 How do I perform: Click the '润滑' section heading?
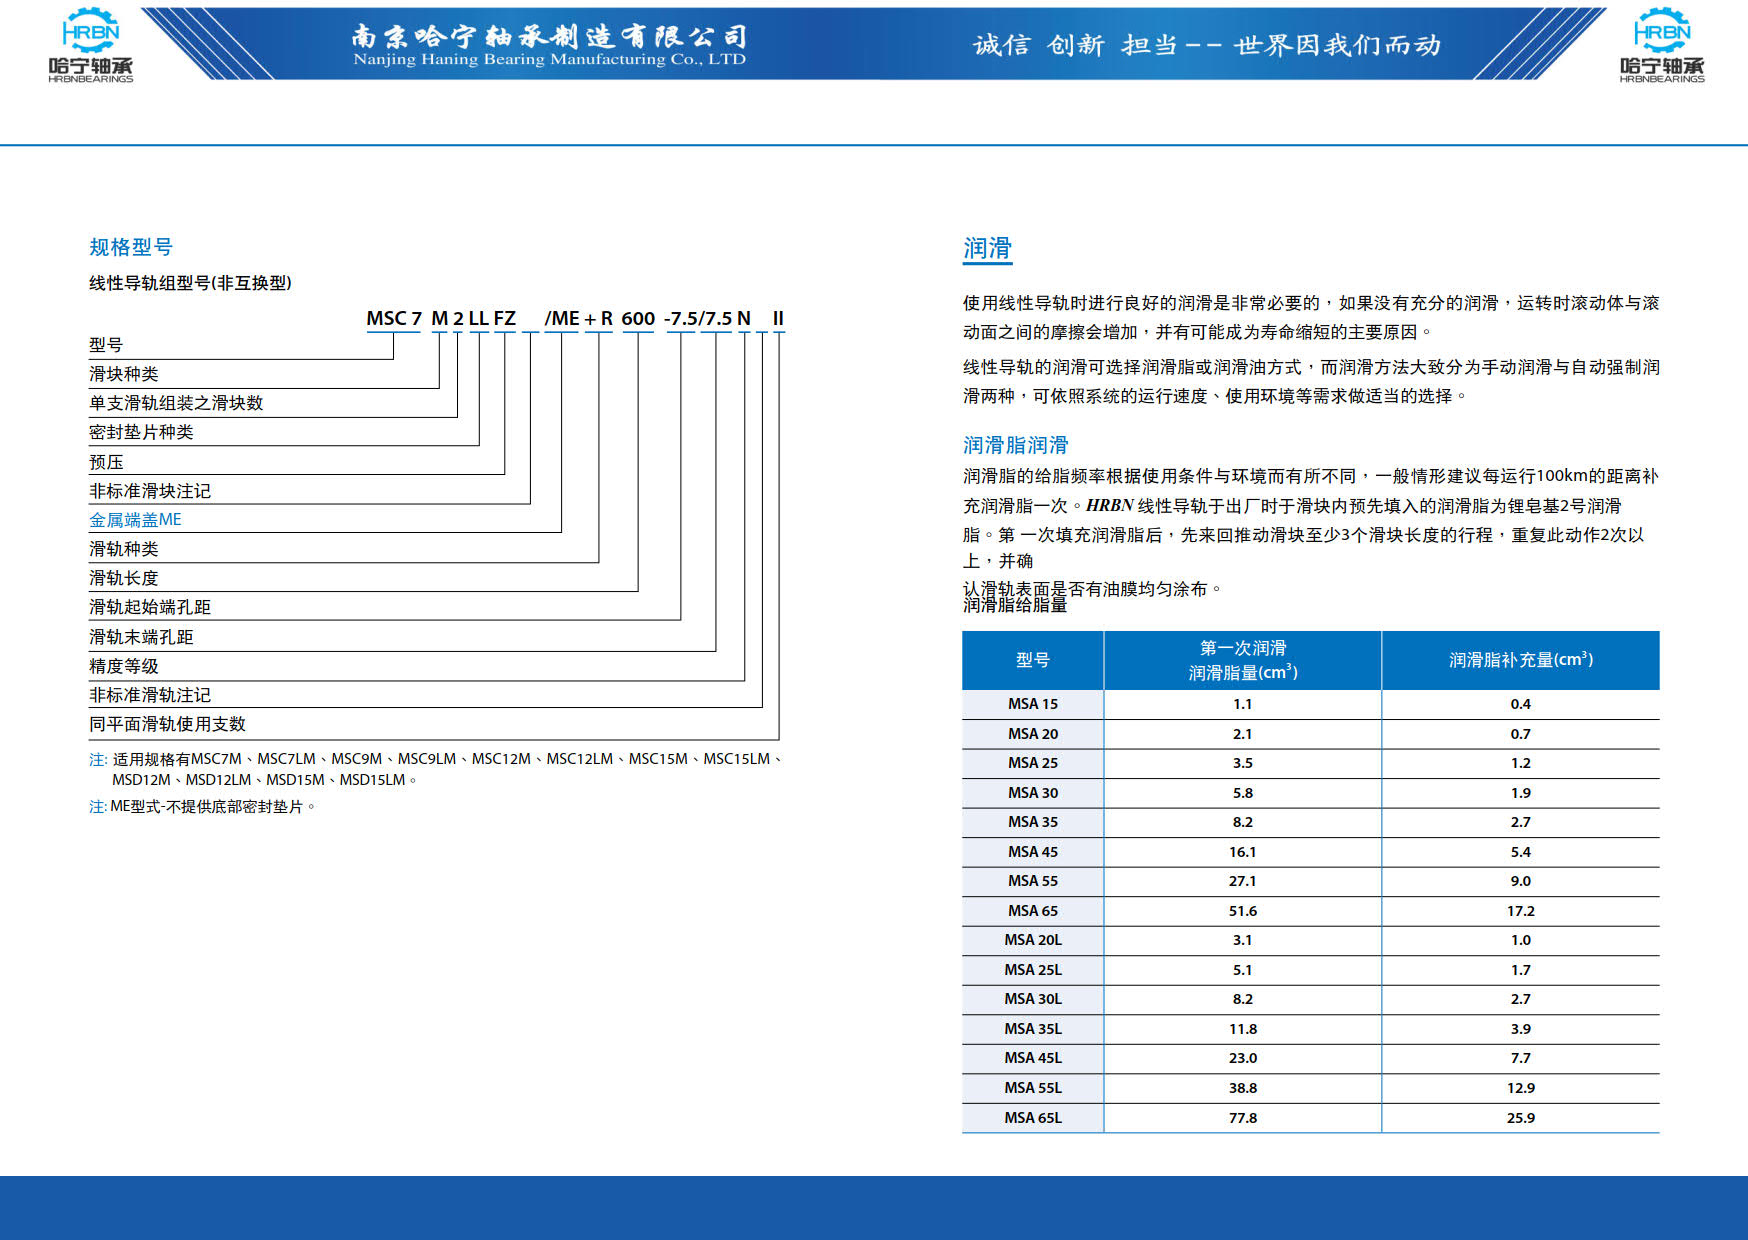coord(988,248)
